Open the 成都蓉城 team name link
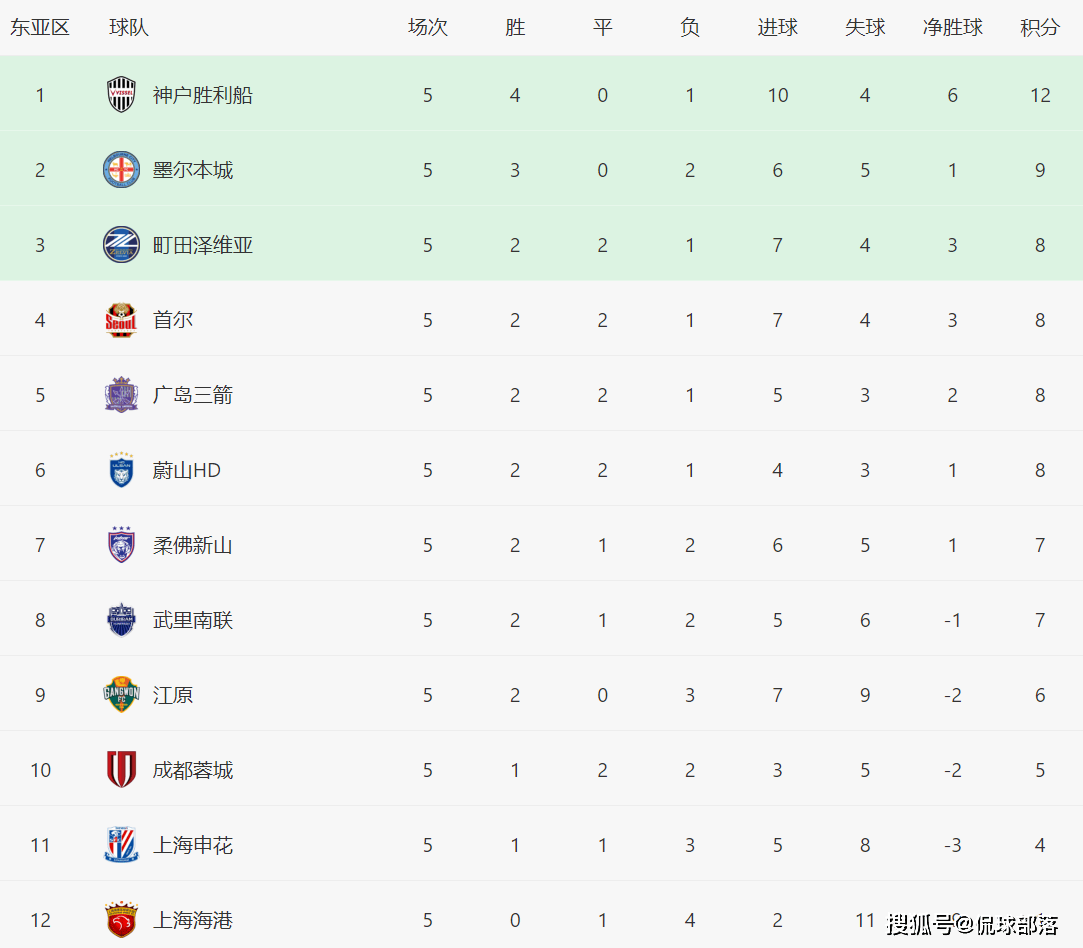Image resolution: width=1083 pixels, height=948 pixels. 192,770
